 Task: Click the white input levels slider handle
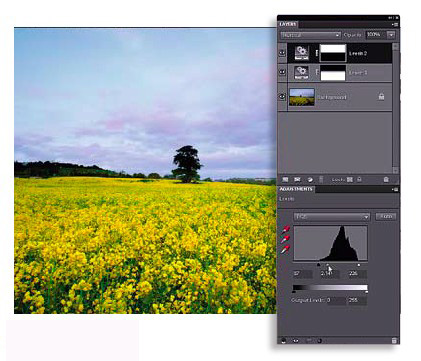click(359, 265)
